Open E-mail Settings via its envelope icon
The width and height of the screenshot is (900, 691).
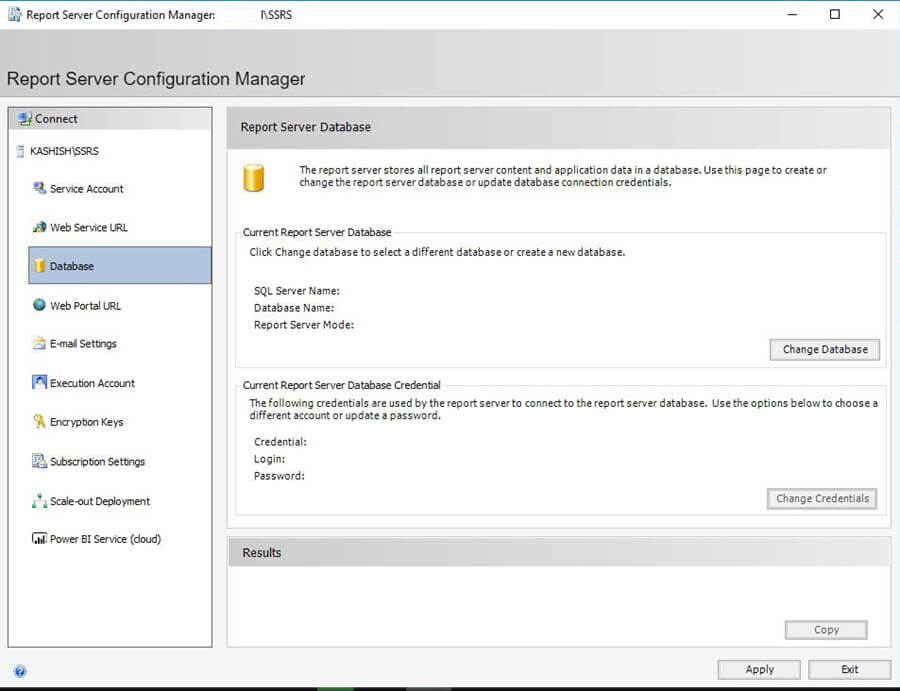(x=38, y=344)
